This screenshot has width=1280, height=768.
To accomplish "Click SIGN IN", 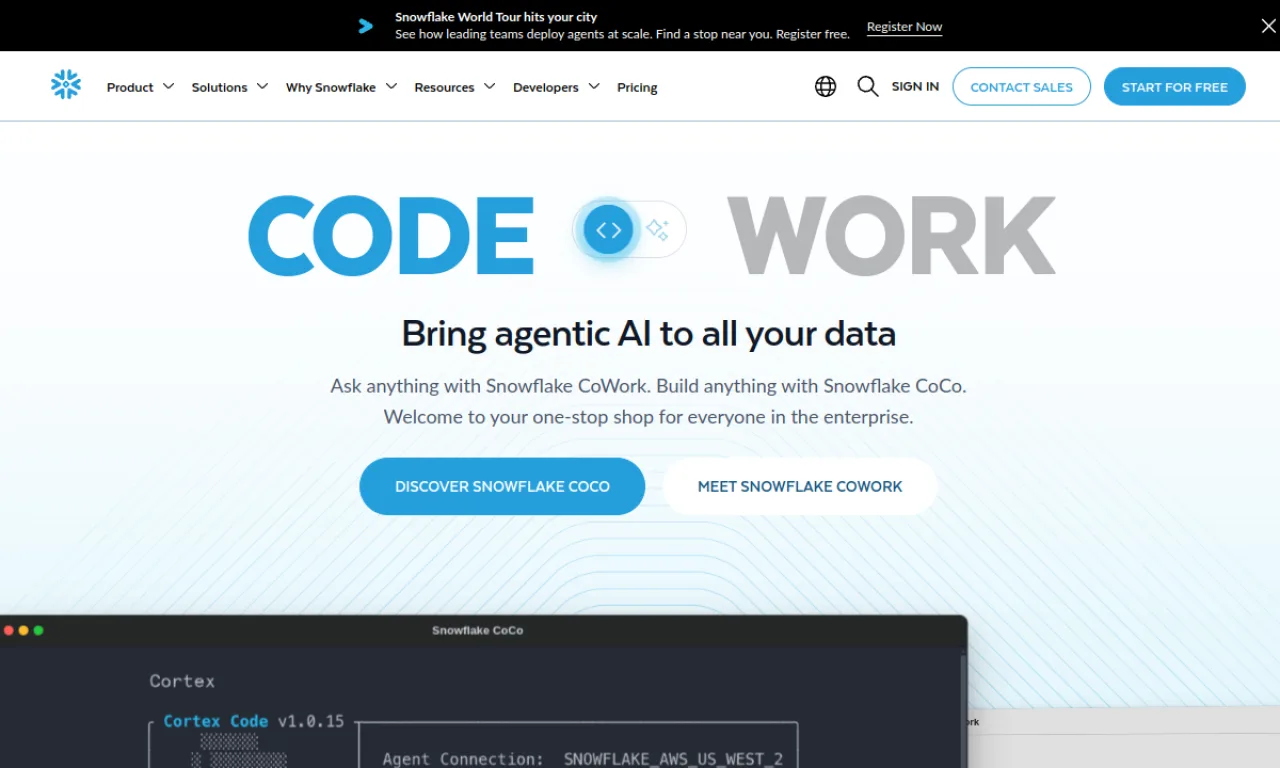I will tap(915, 87).
